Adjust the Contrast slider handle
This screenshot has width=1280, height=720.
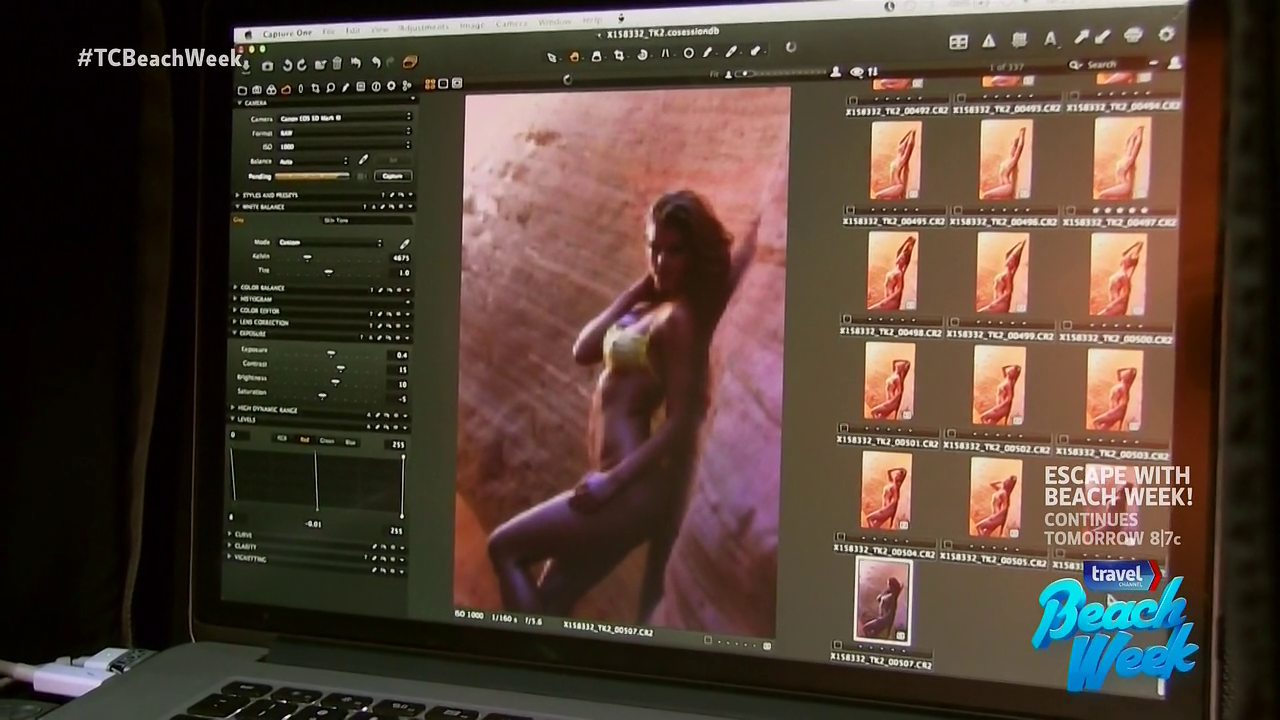pos(341,367)
